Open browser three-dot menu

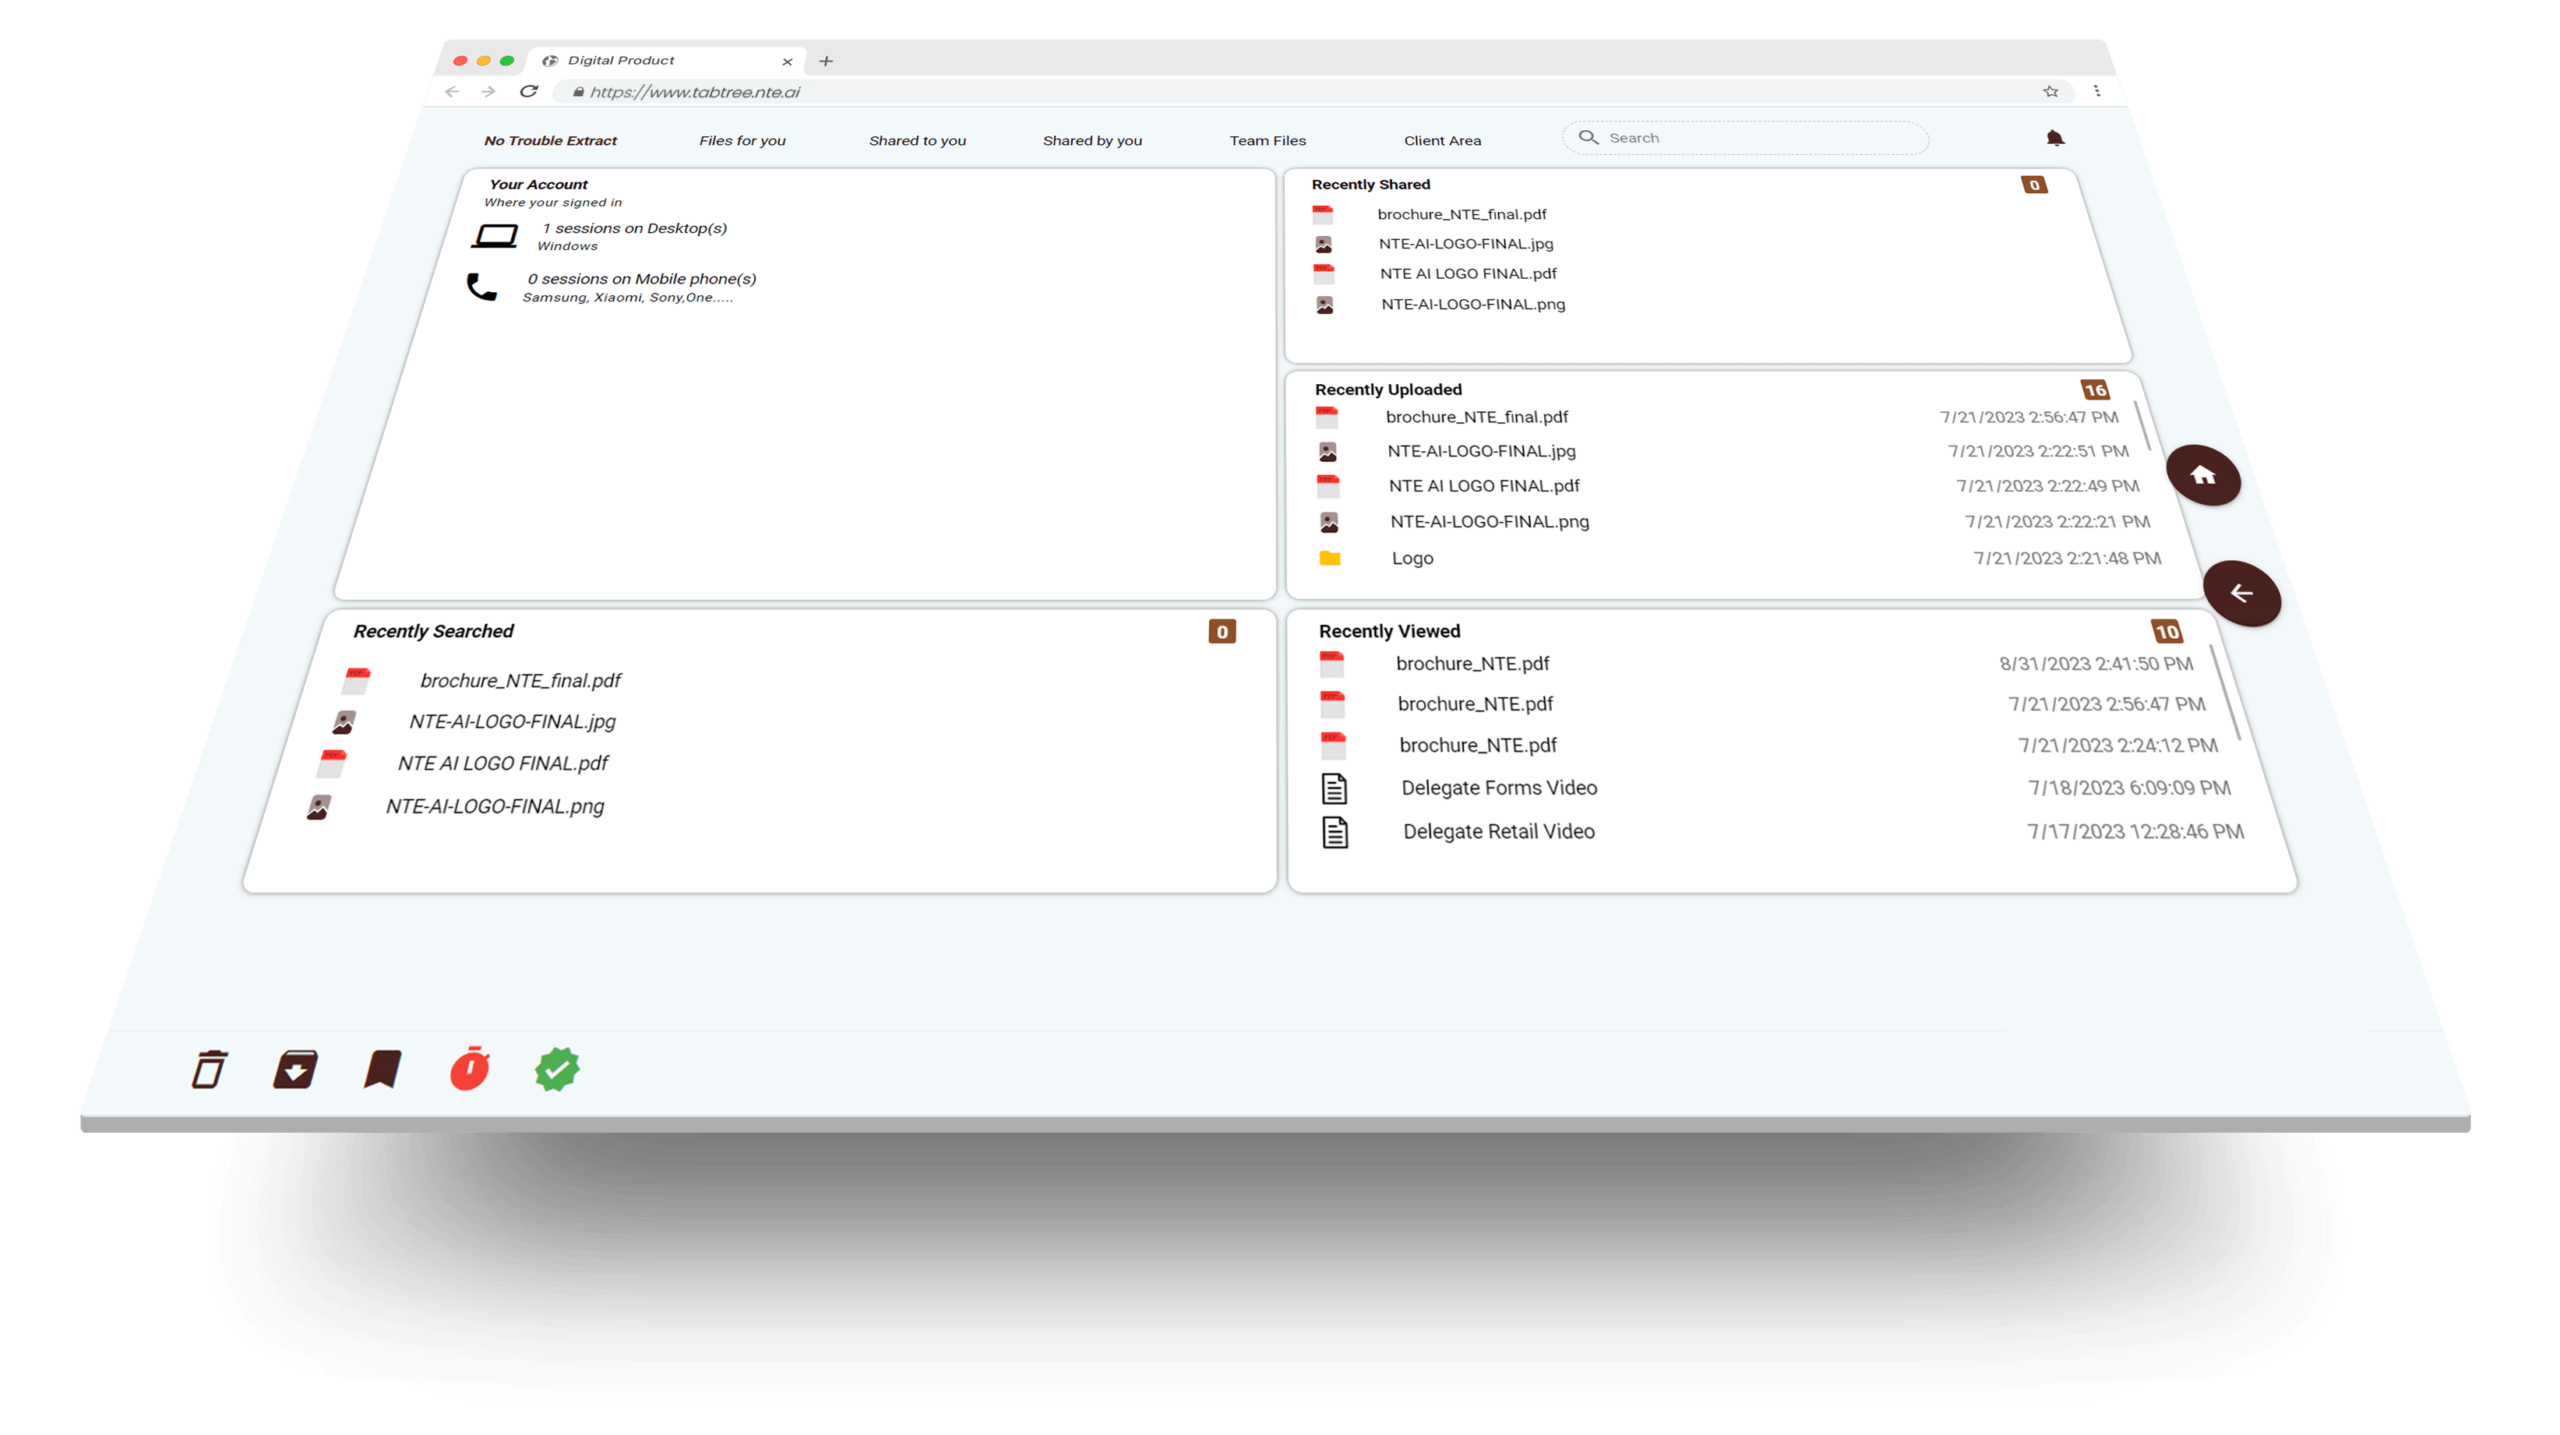point(2097,91)
